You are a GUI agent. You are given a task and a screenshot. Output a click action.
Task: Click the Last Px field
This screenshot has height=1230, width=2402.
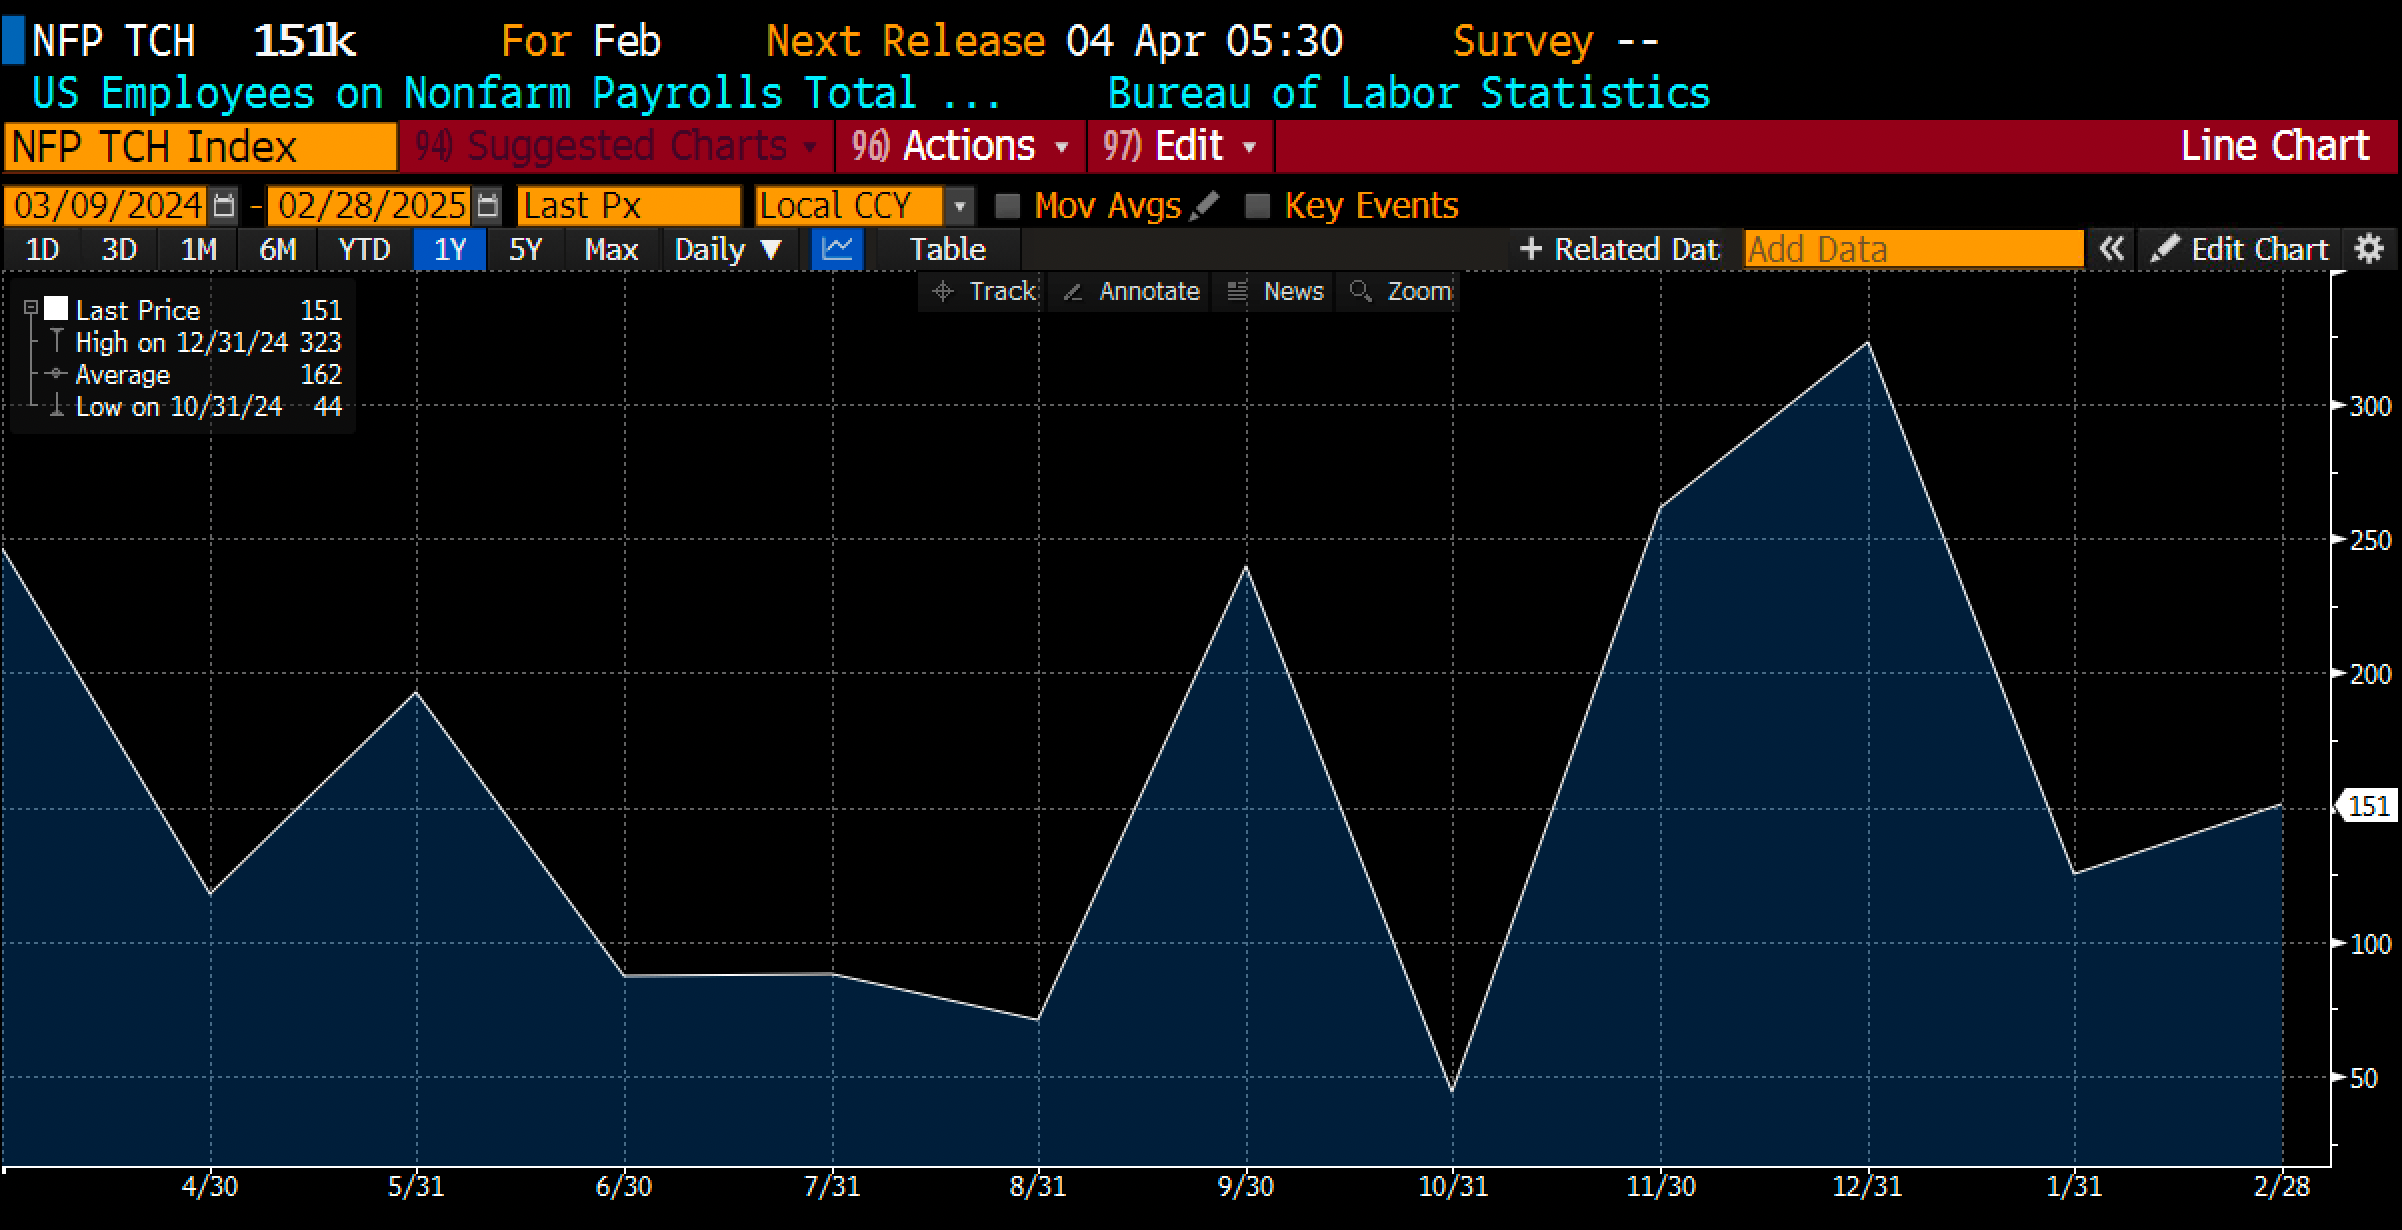(629, 206)
